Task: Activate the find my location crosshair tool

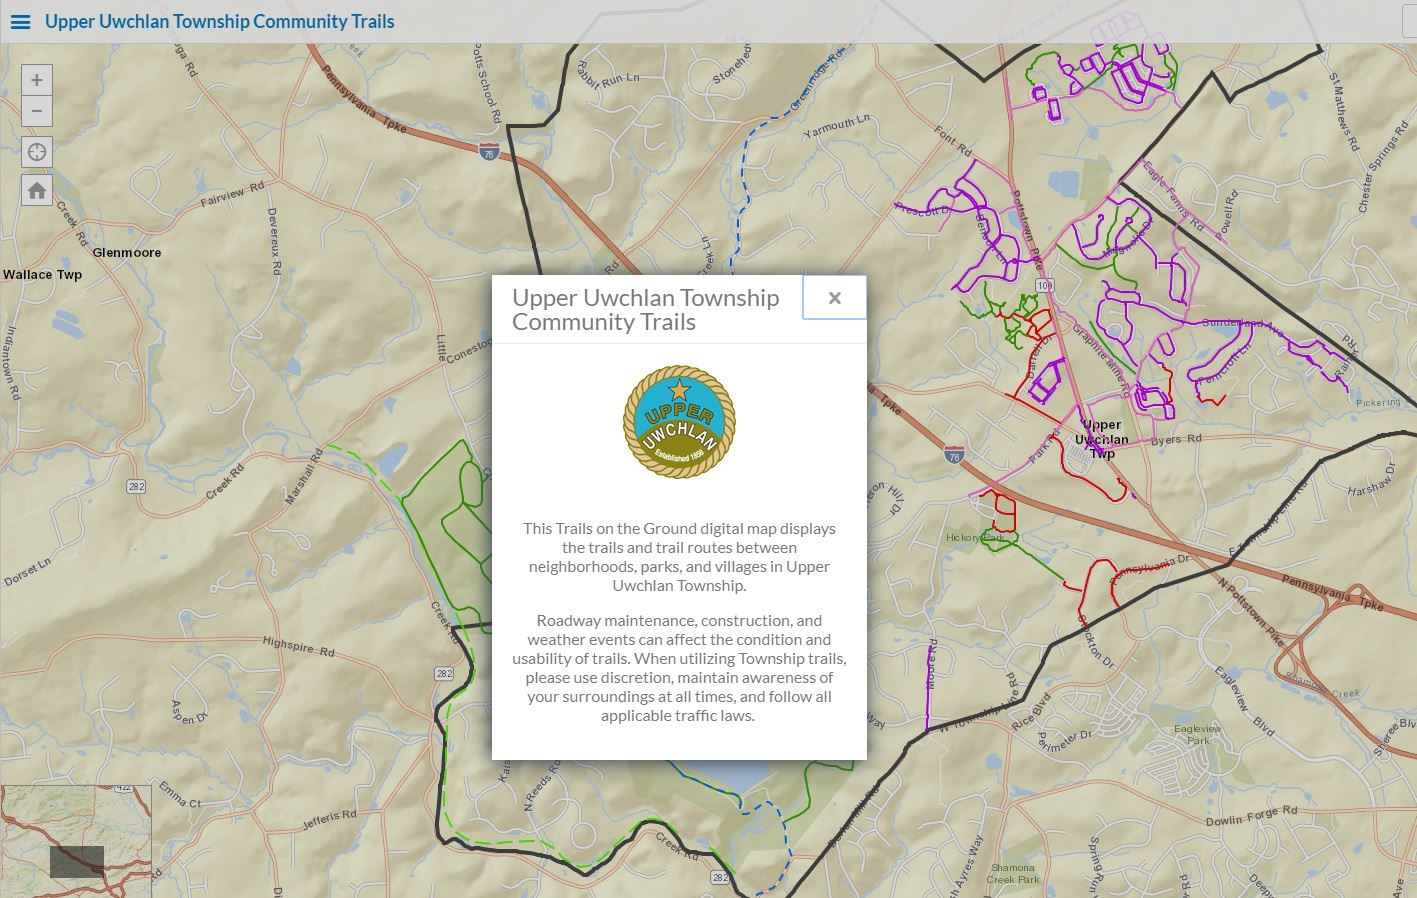Action: 36,151
